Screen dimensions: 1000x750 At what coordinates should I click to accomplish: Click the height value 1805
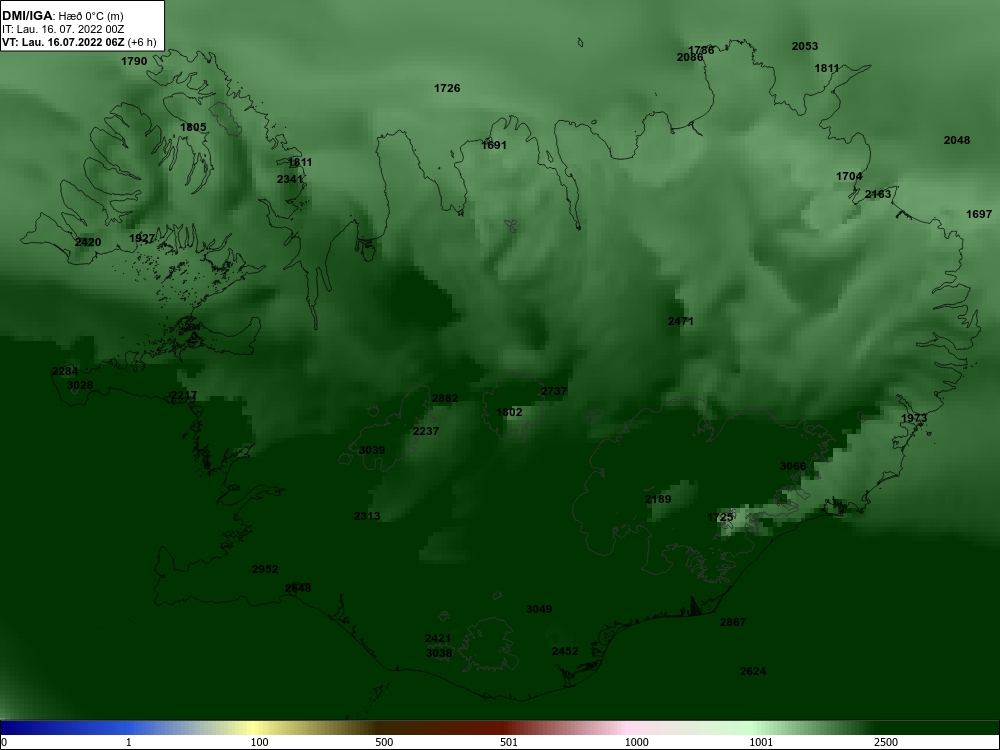point(193,127)
